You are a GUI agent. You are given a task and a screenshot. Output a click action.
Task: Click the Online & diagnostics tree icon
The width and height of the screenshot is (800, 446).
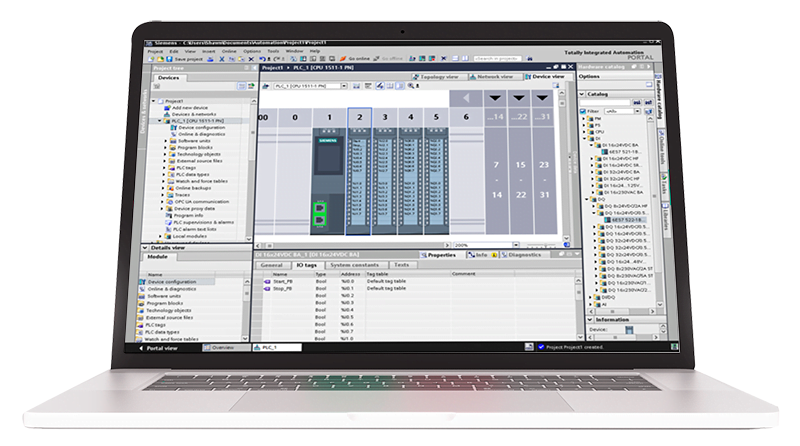pos(174,134)
